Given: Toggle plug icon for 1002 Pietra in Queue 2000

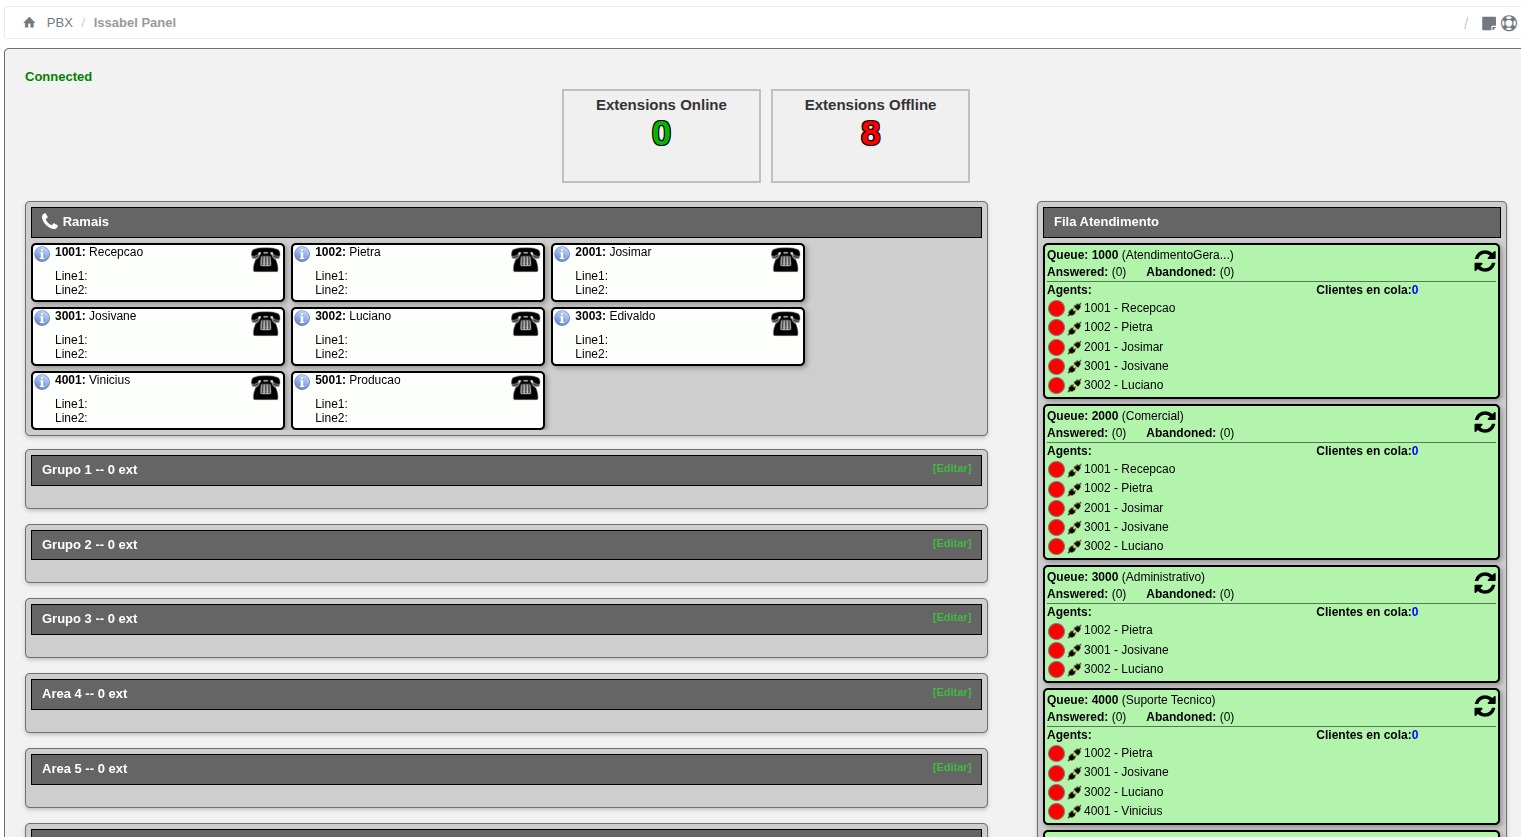Looking at the screenshot, I should click(1074, 489).
